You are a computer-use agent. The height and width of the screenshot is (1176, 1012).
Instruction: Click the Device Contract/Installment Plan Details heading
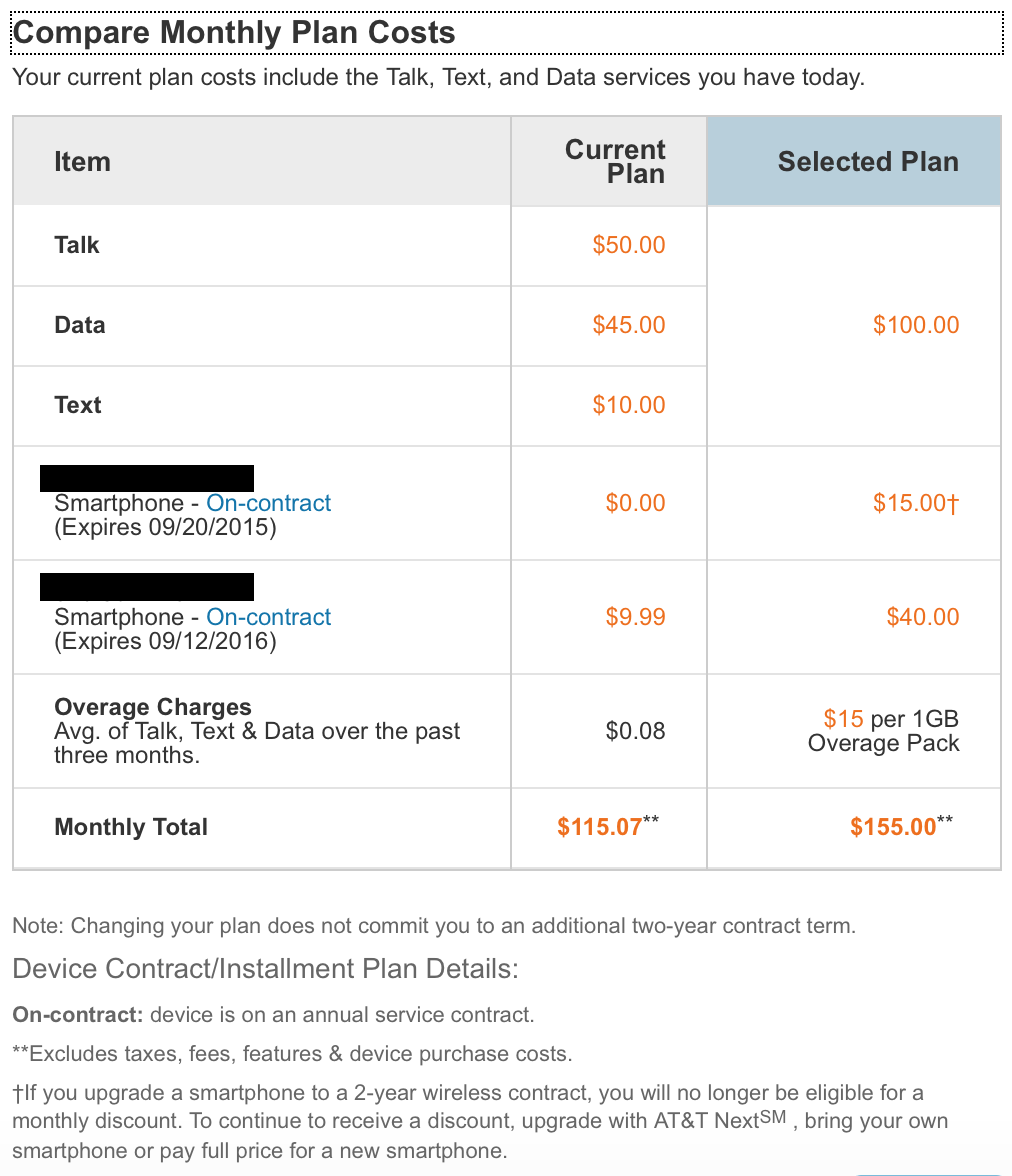point(266,968)
